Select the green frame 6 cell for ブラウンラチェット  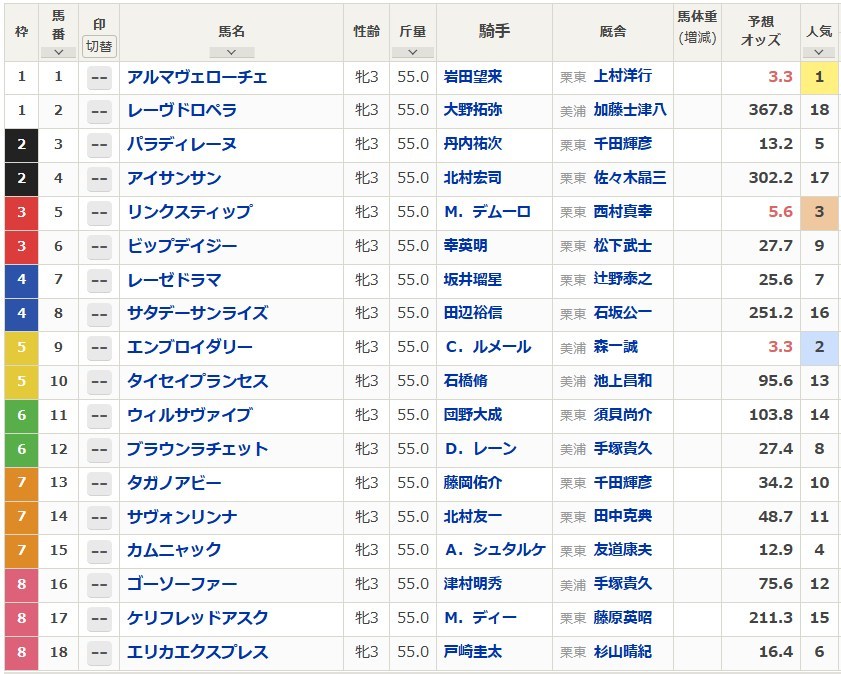(x=21, y=449)
